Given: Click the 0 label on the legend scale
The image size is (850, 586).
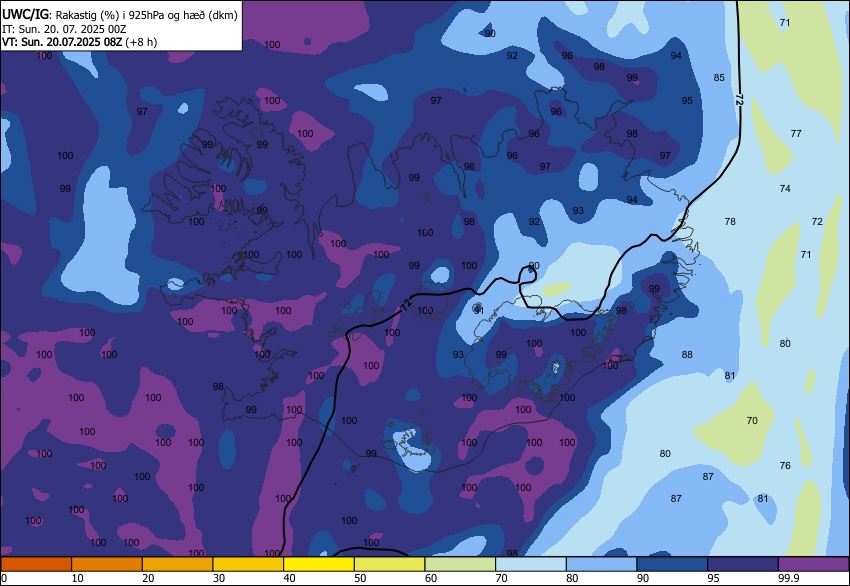Looking at the screenshot, I should click(x=4, y=579).
